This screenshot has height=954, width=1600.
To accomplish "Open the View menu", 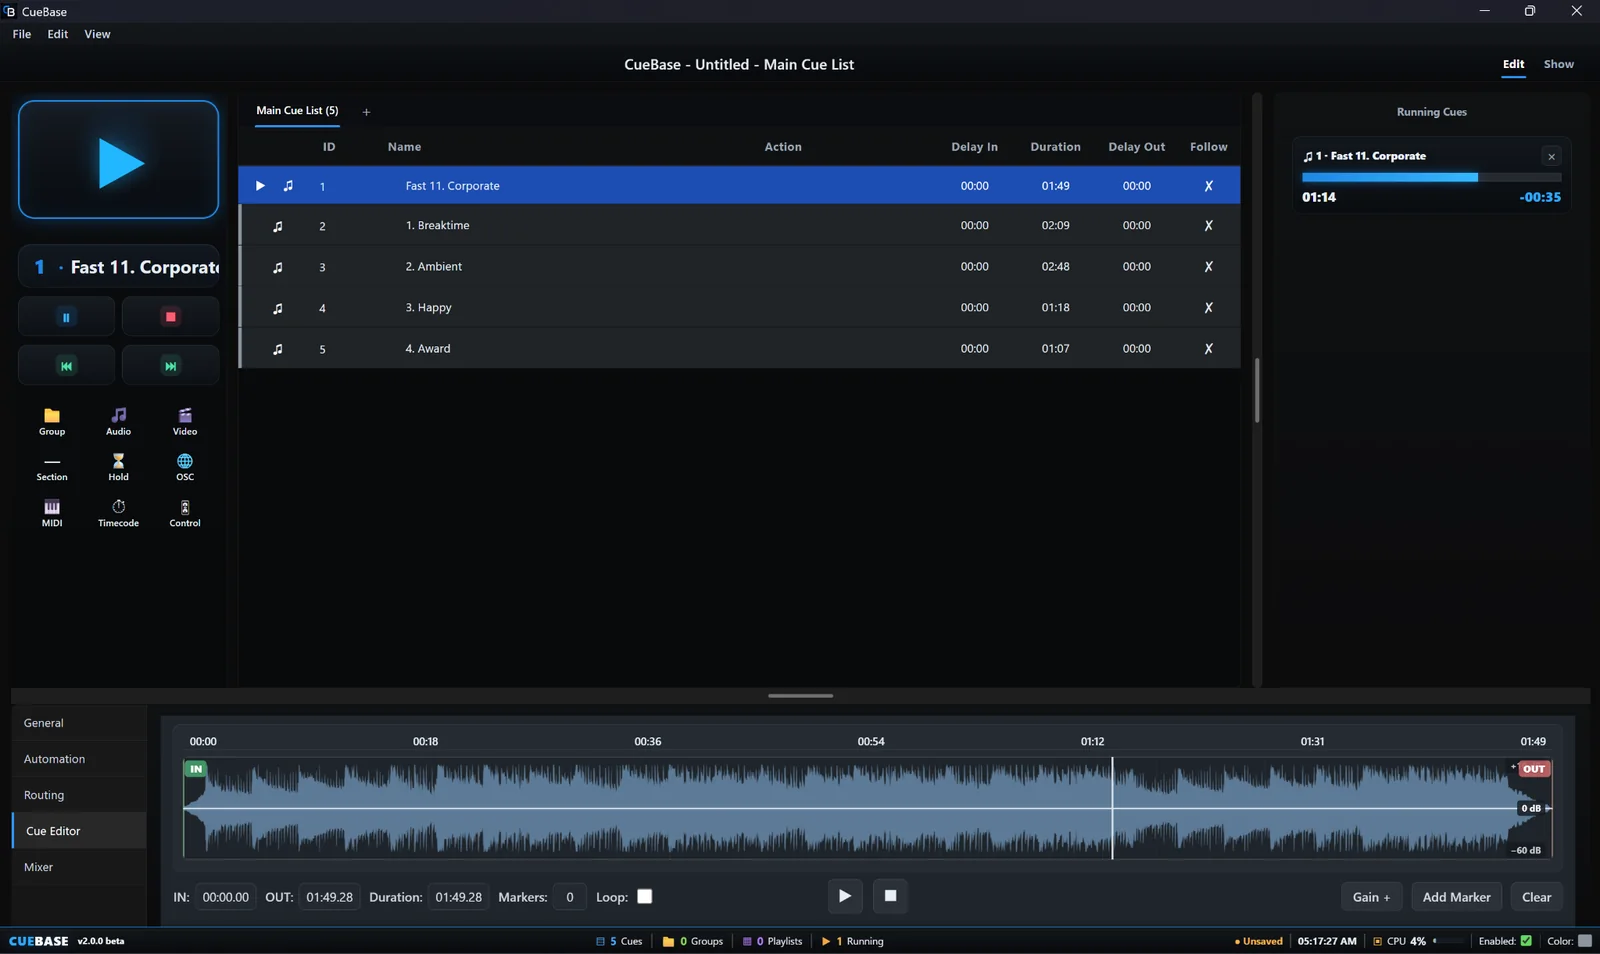I will click(97, 34).
